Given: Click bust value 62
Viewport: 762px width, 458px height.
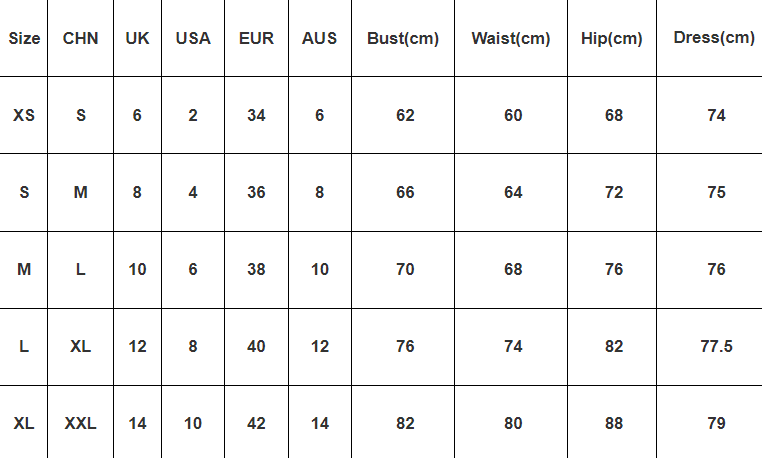Looking at the screenshot, I should [403, 115].
